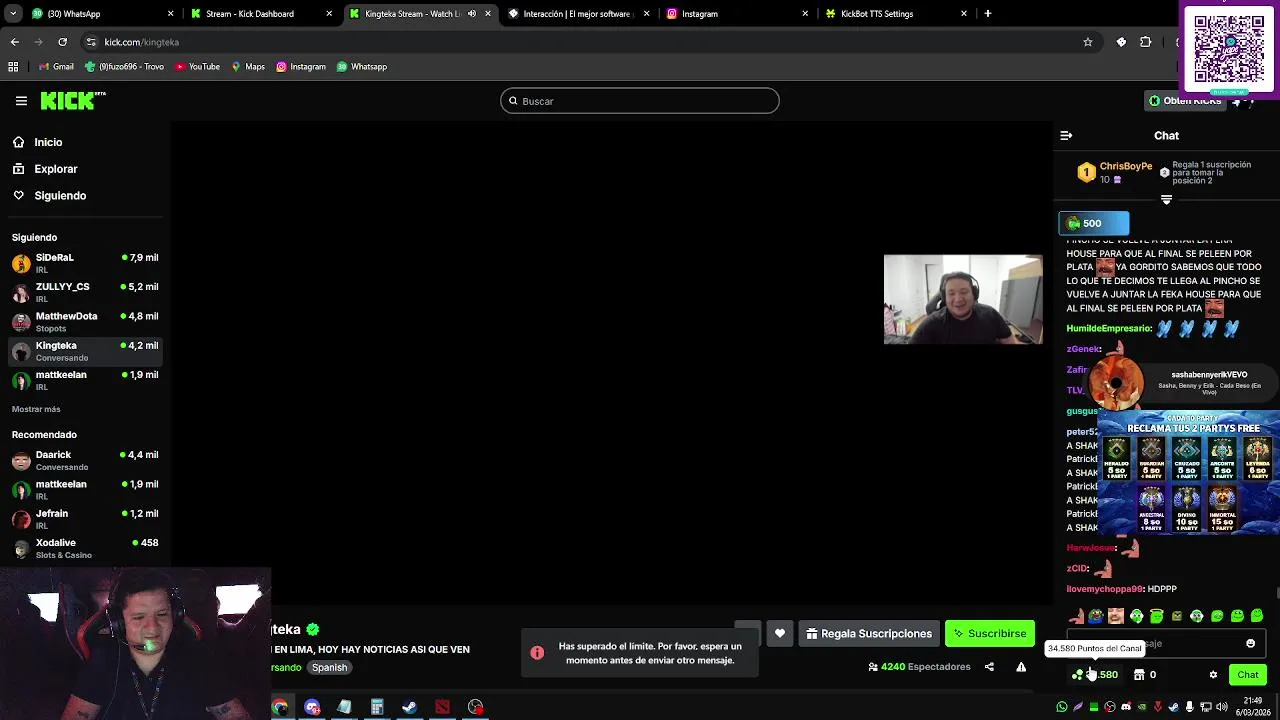Open channel points balance
The height and width of the screenshot is (720, 1280).
1096,675
